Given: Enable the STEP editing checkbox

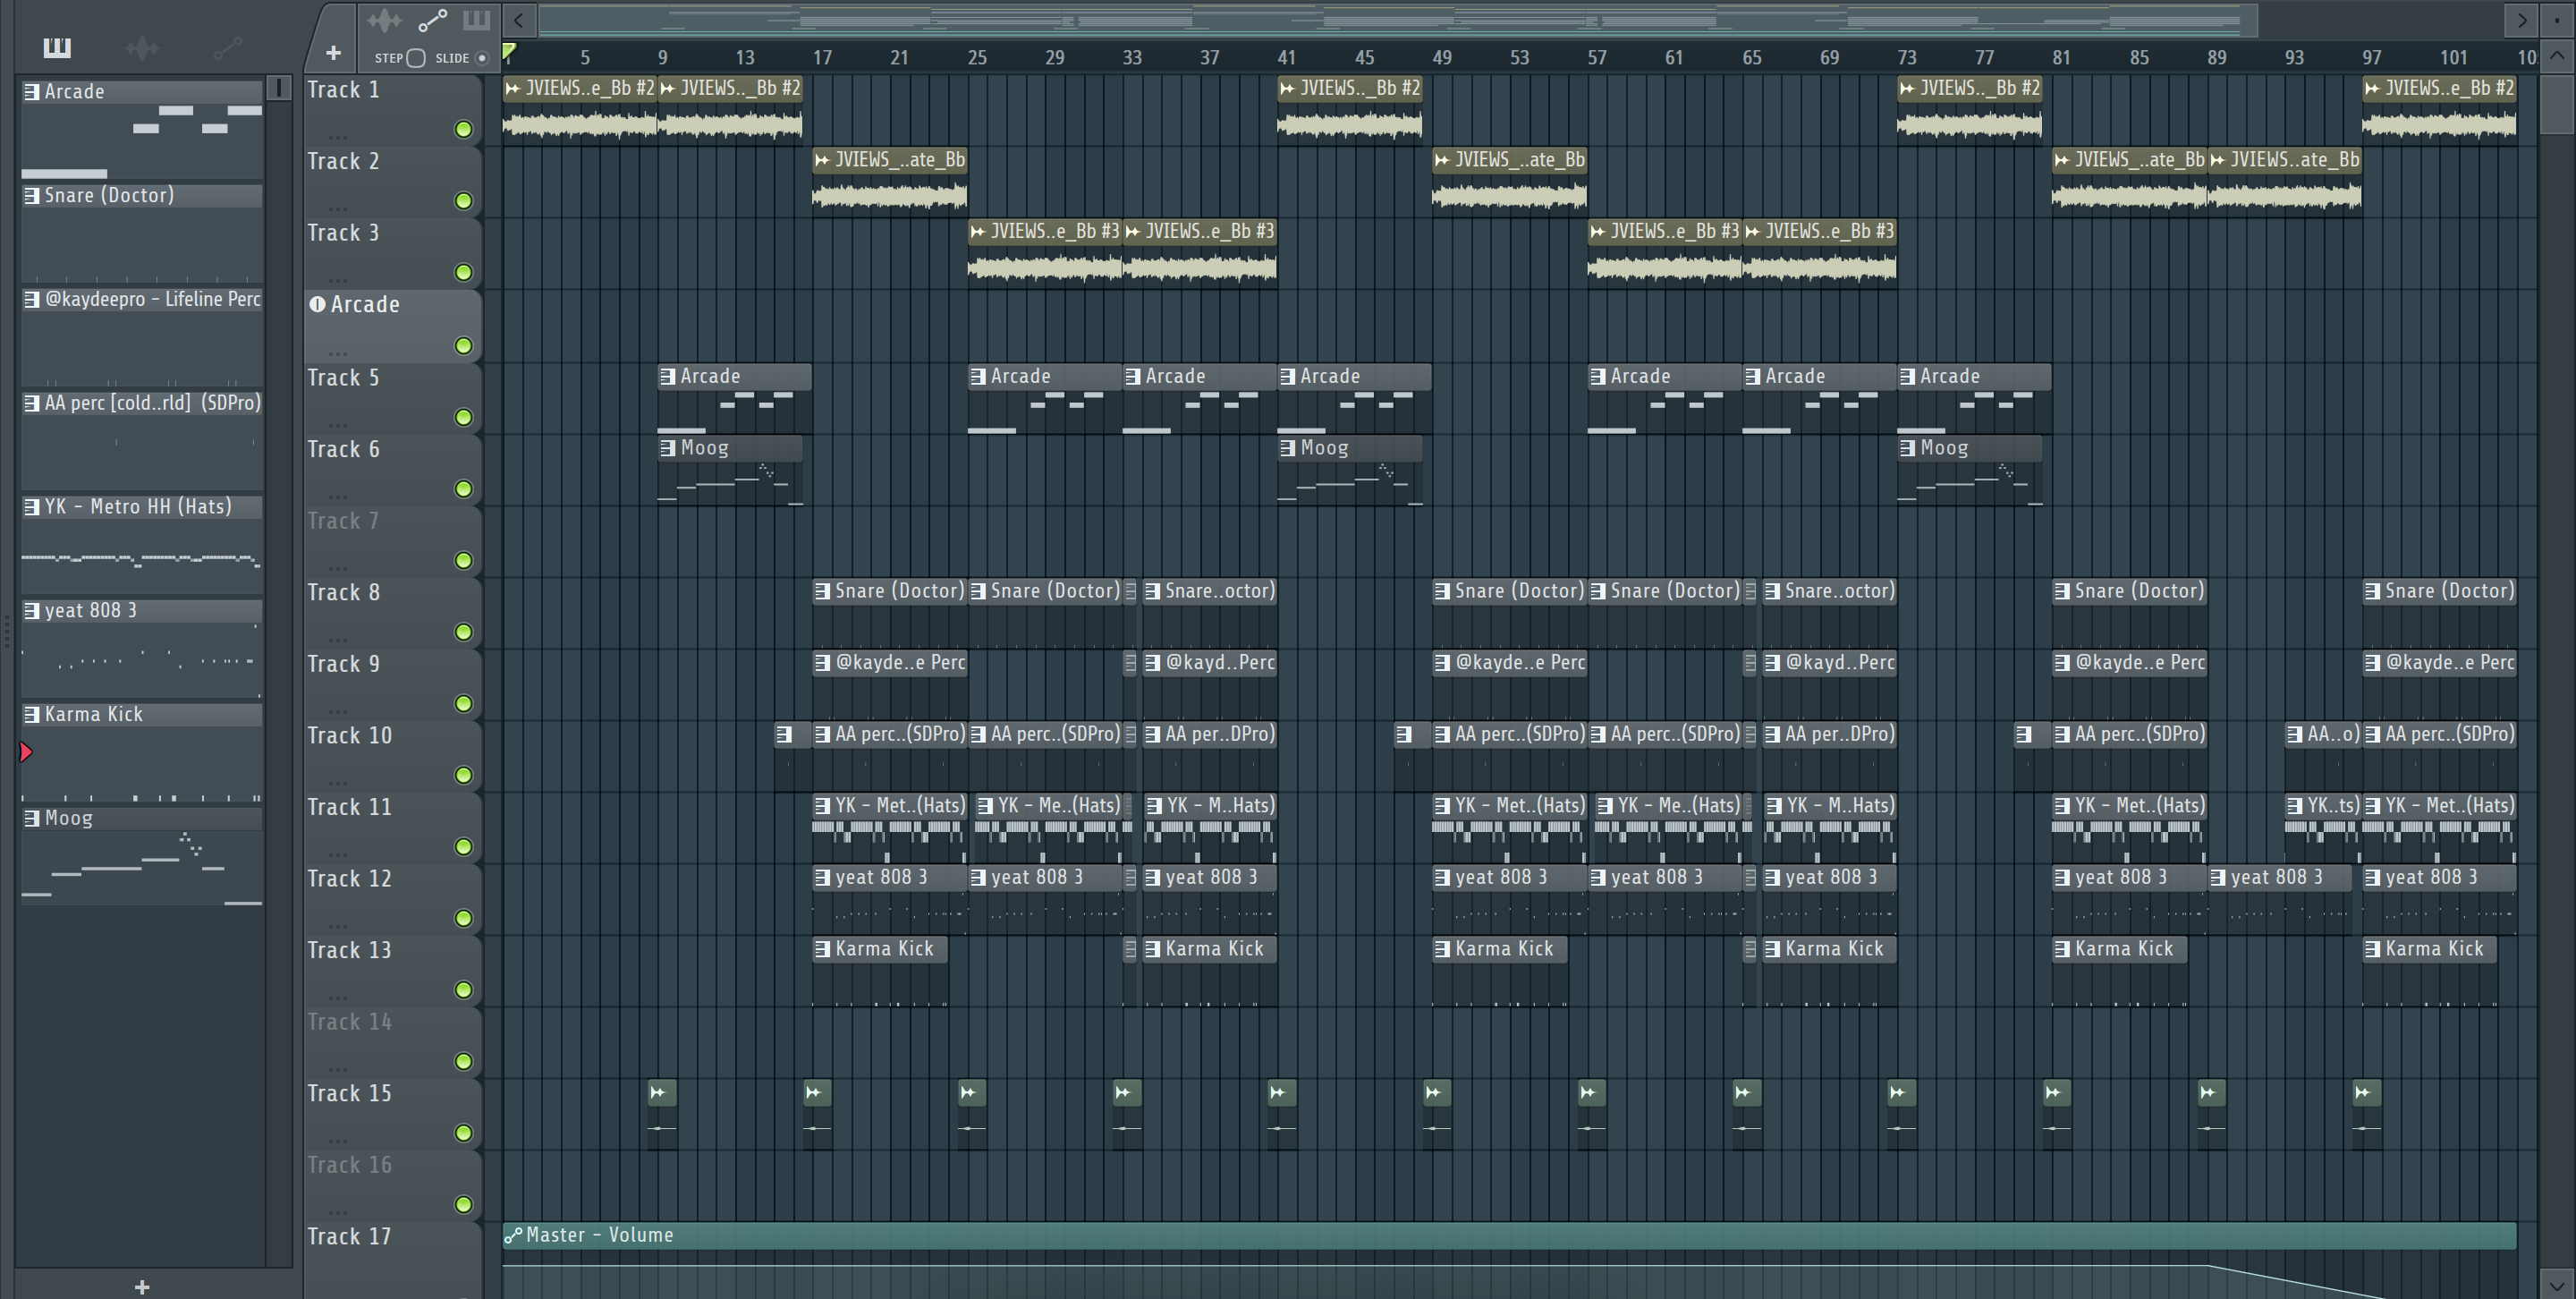Looking at the screenshot, I should (416, 58).
